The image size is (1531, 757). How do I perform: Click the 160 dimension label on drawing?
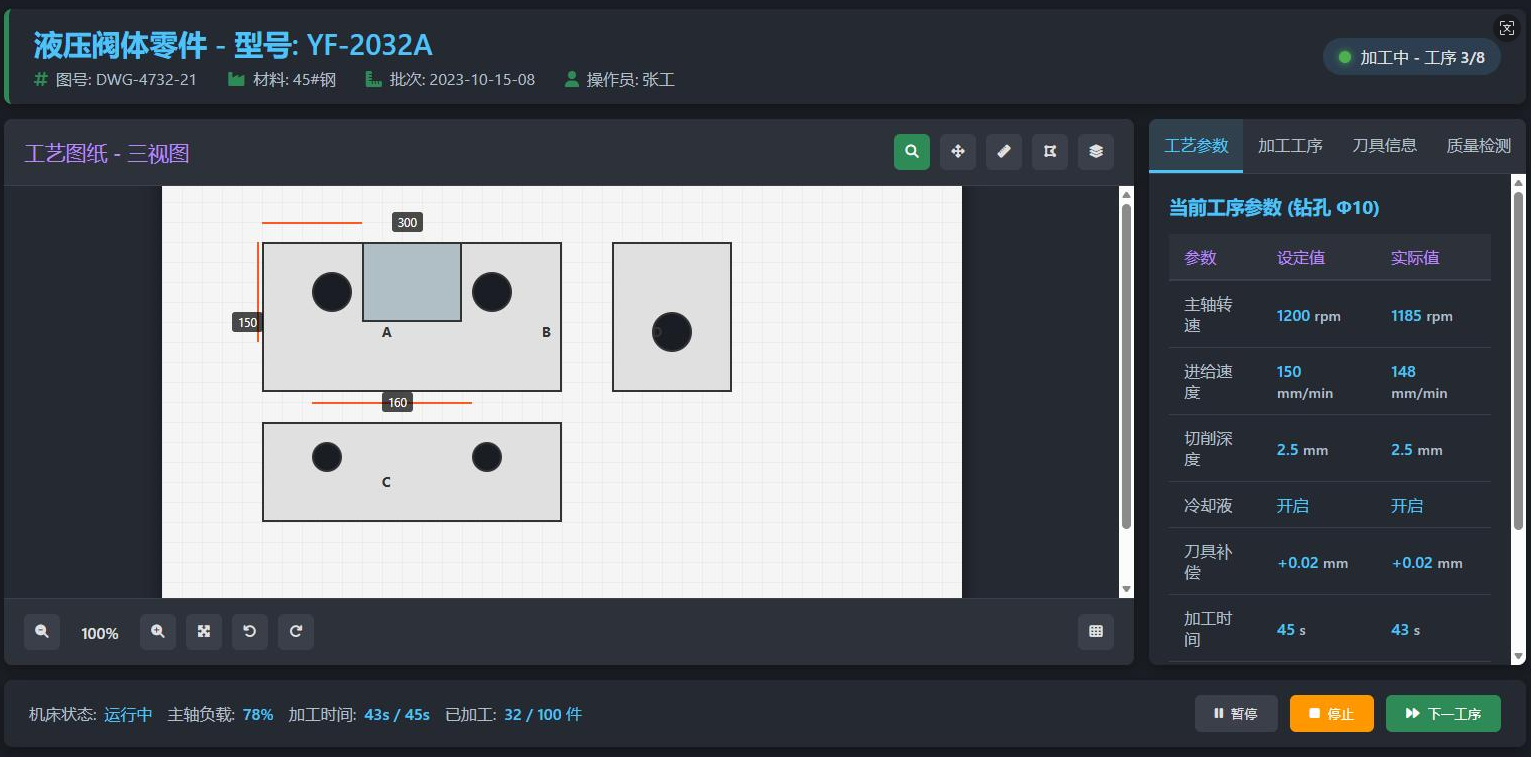pos(398,402)
